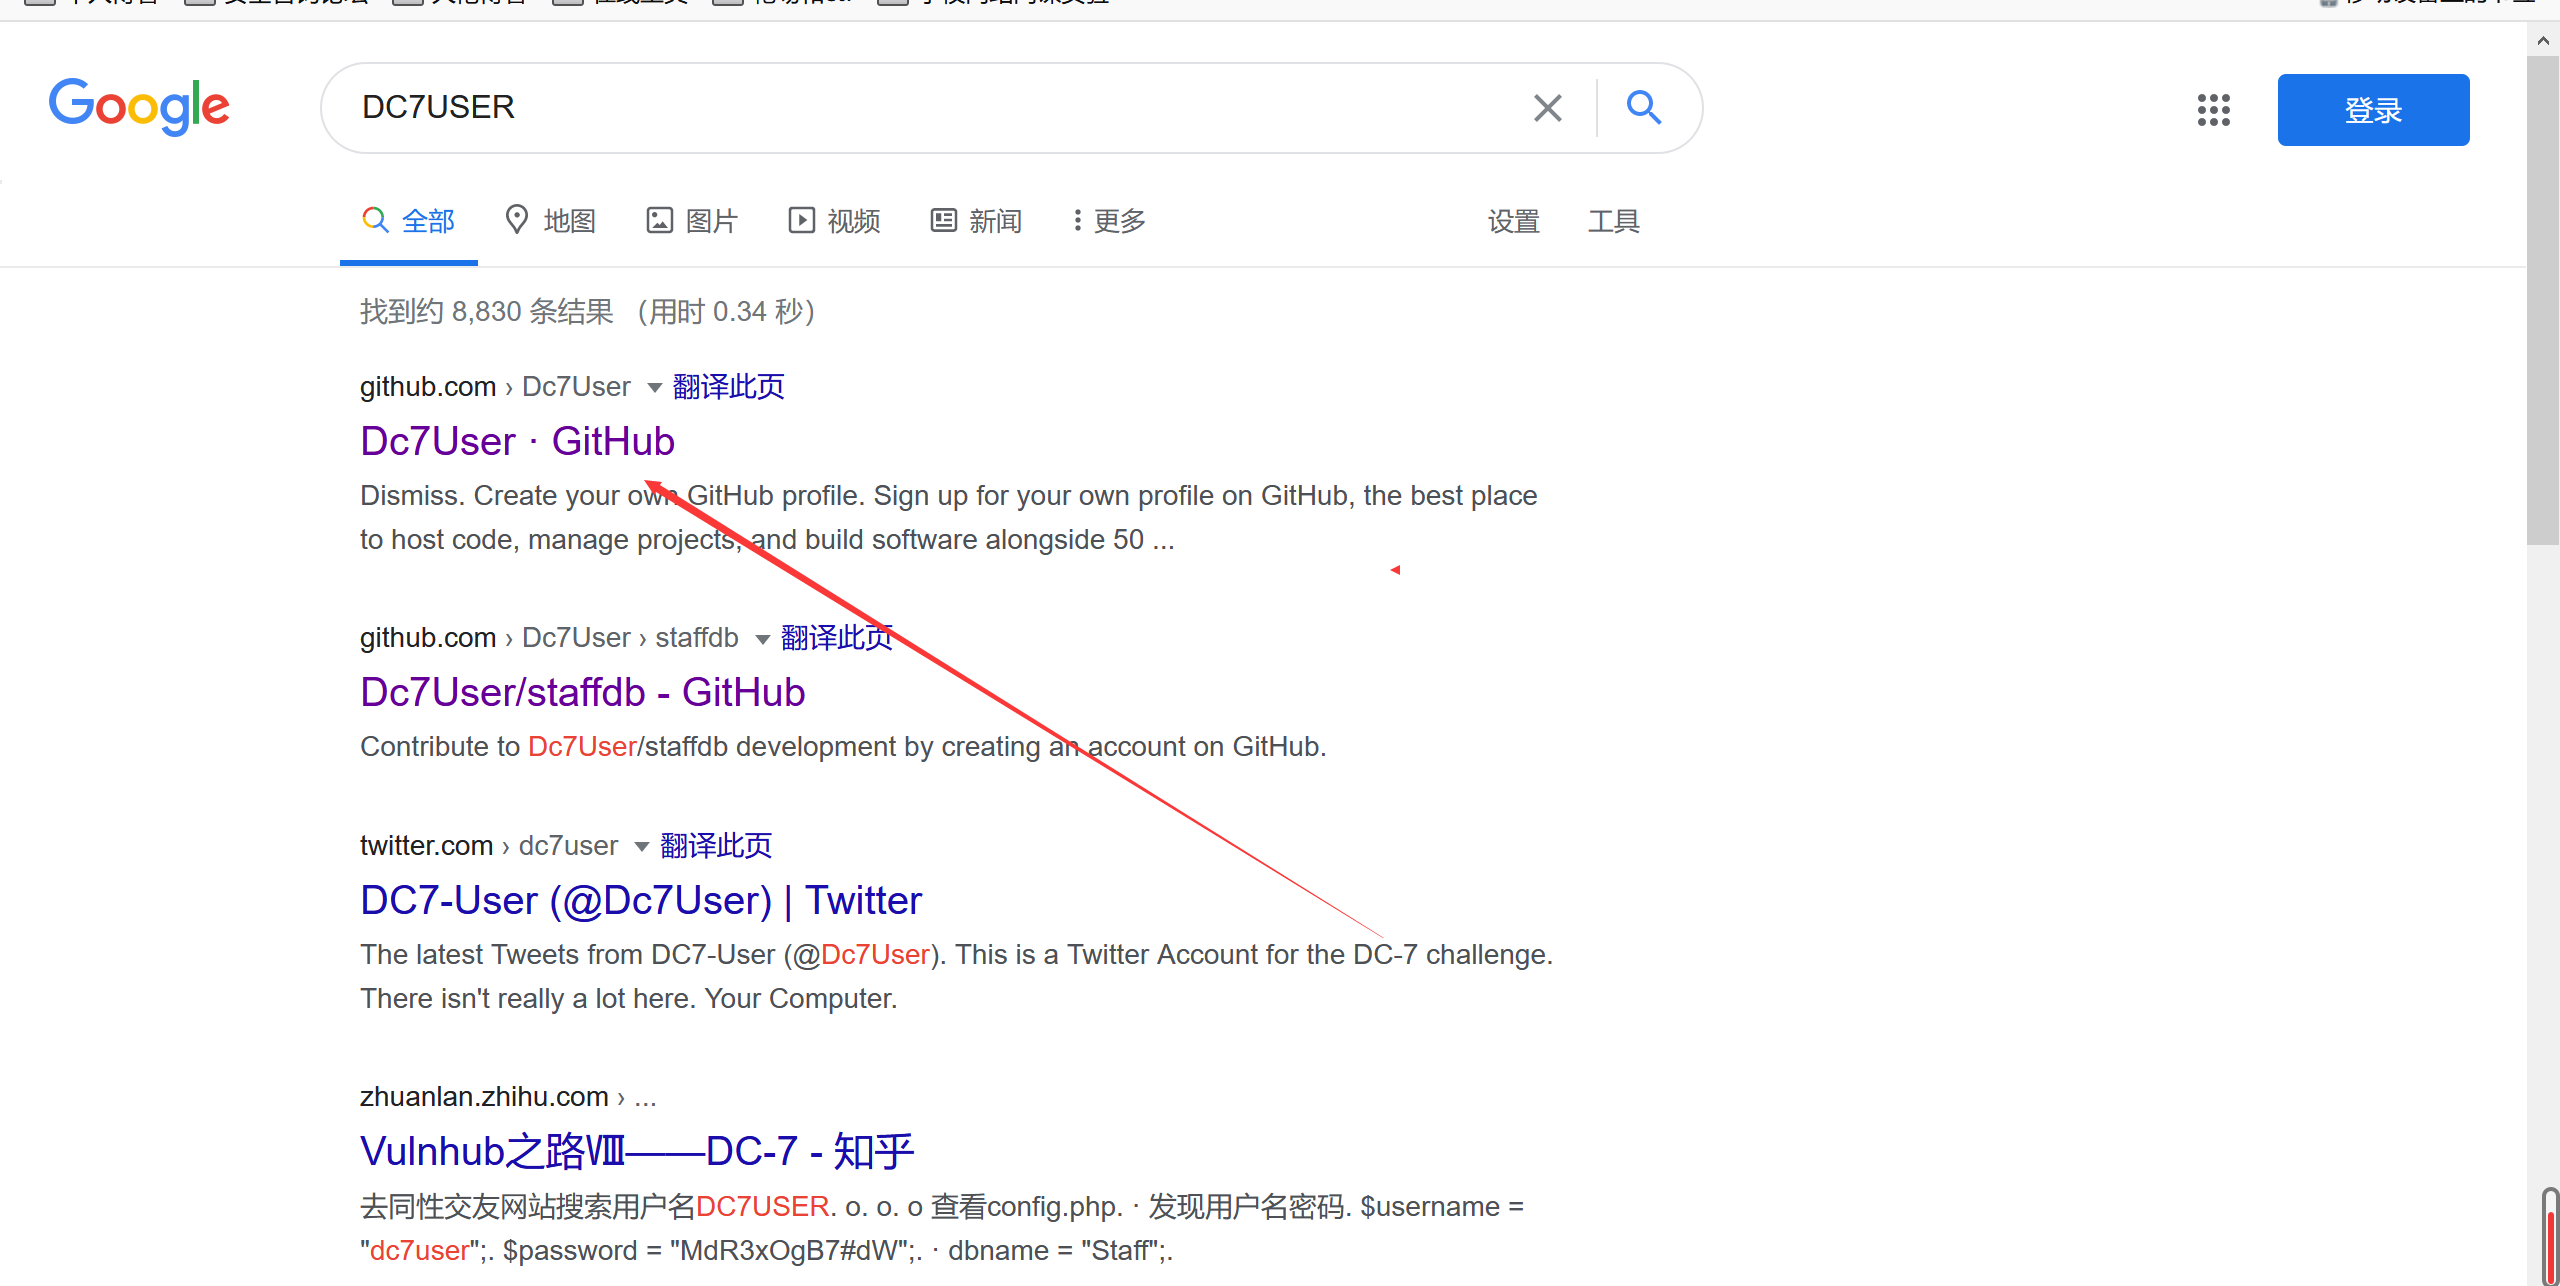Click 翻译此页 for the staffdb result
The height and width of the screenshot is (1286, 2560).
(836, 637)
